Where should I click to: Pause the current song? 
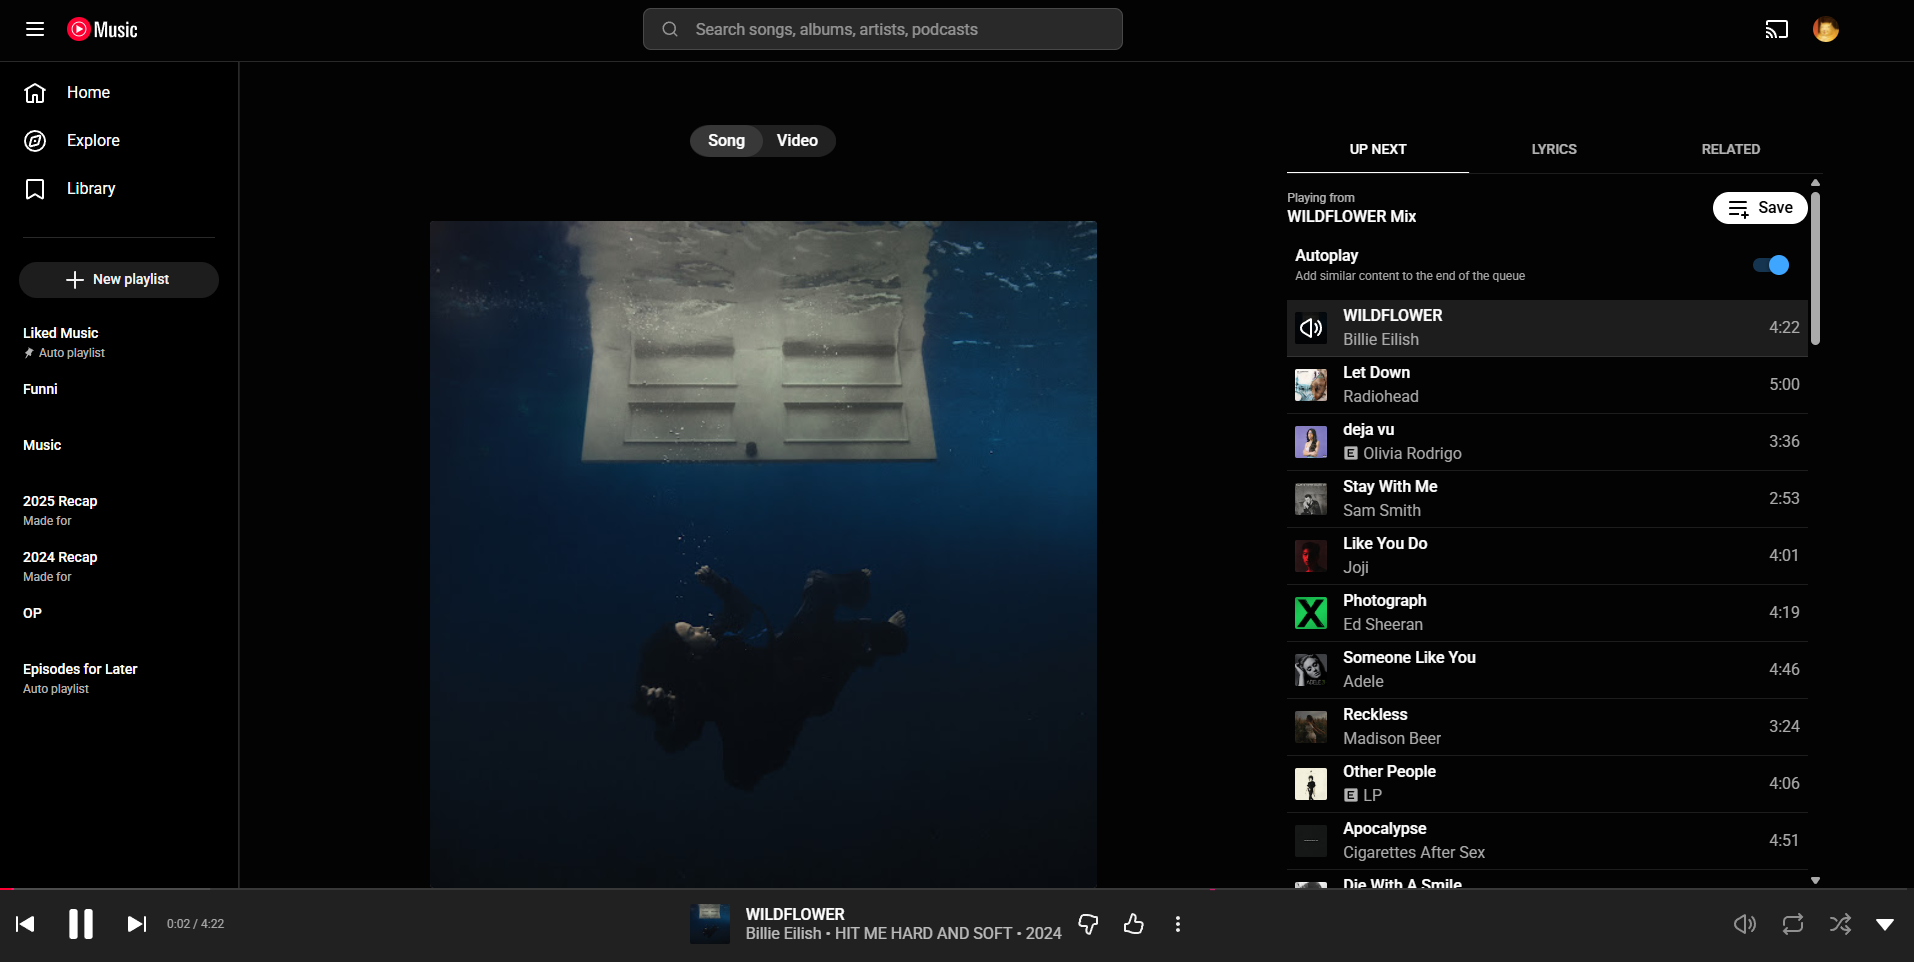pos(81,924)
